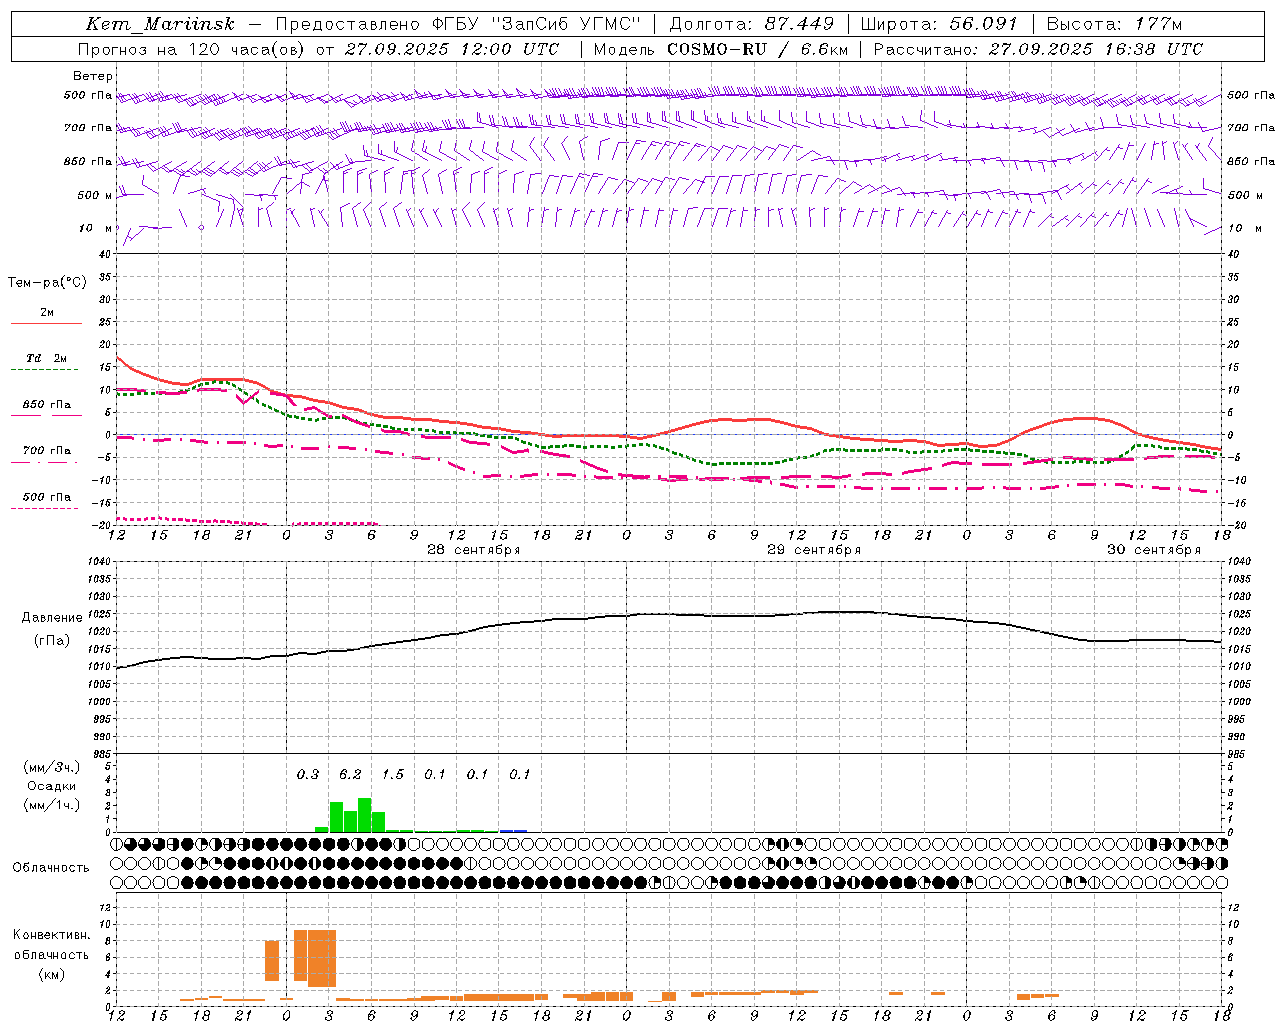The image size is (1280, 1024).
Task: Click the "28 сентября" date label
Action: (473, 550)
